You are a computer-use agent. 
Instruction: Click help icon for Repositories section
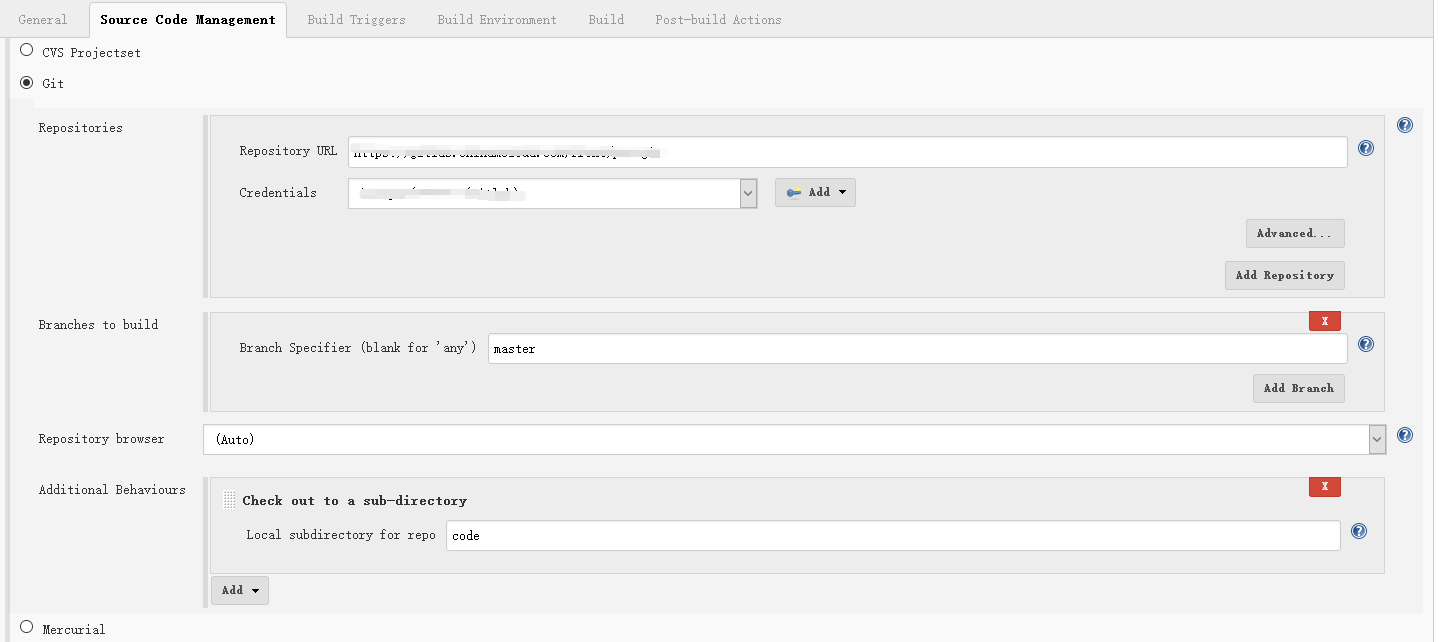[1405, 126]
